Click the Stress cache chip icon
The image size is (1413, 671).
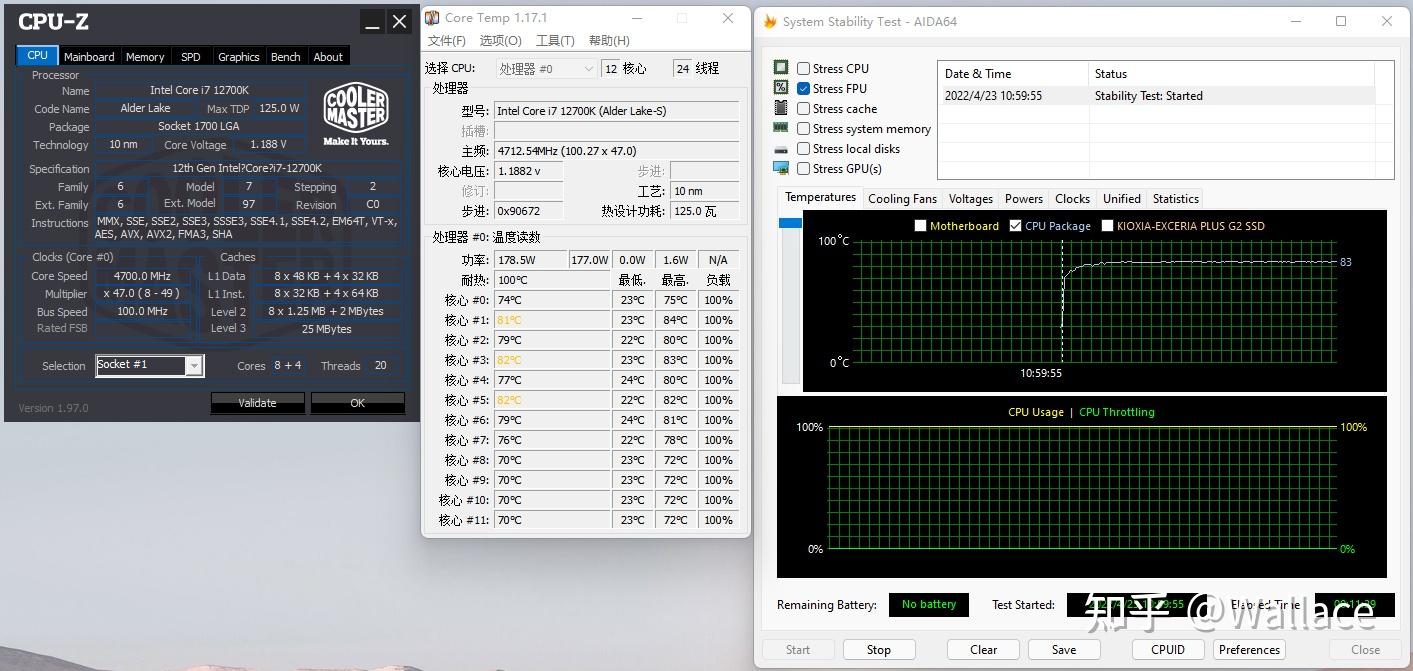(781, 108)
